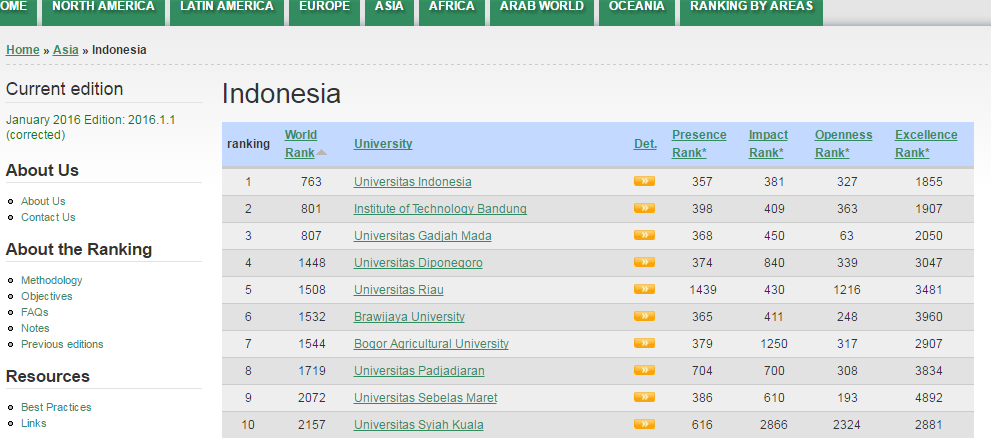Open details icon for Universitas Diponegoro
Screen dimensions: 991x438
[x=644, y=262]
